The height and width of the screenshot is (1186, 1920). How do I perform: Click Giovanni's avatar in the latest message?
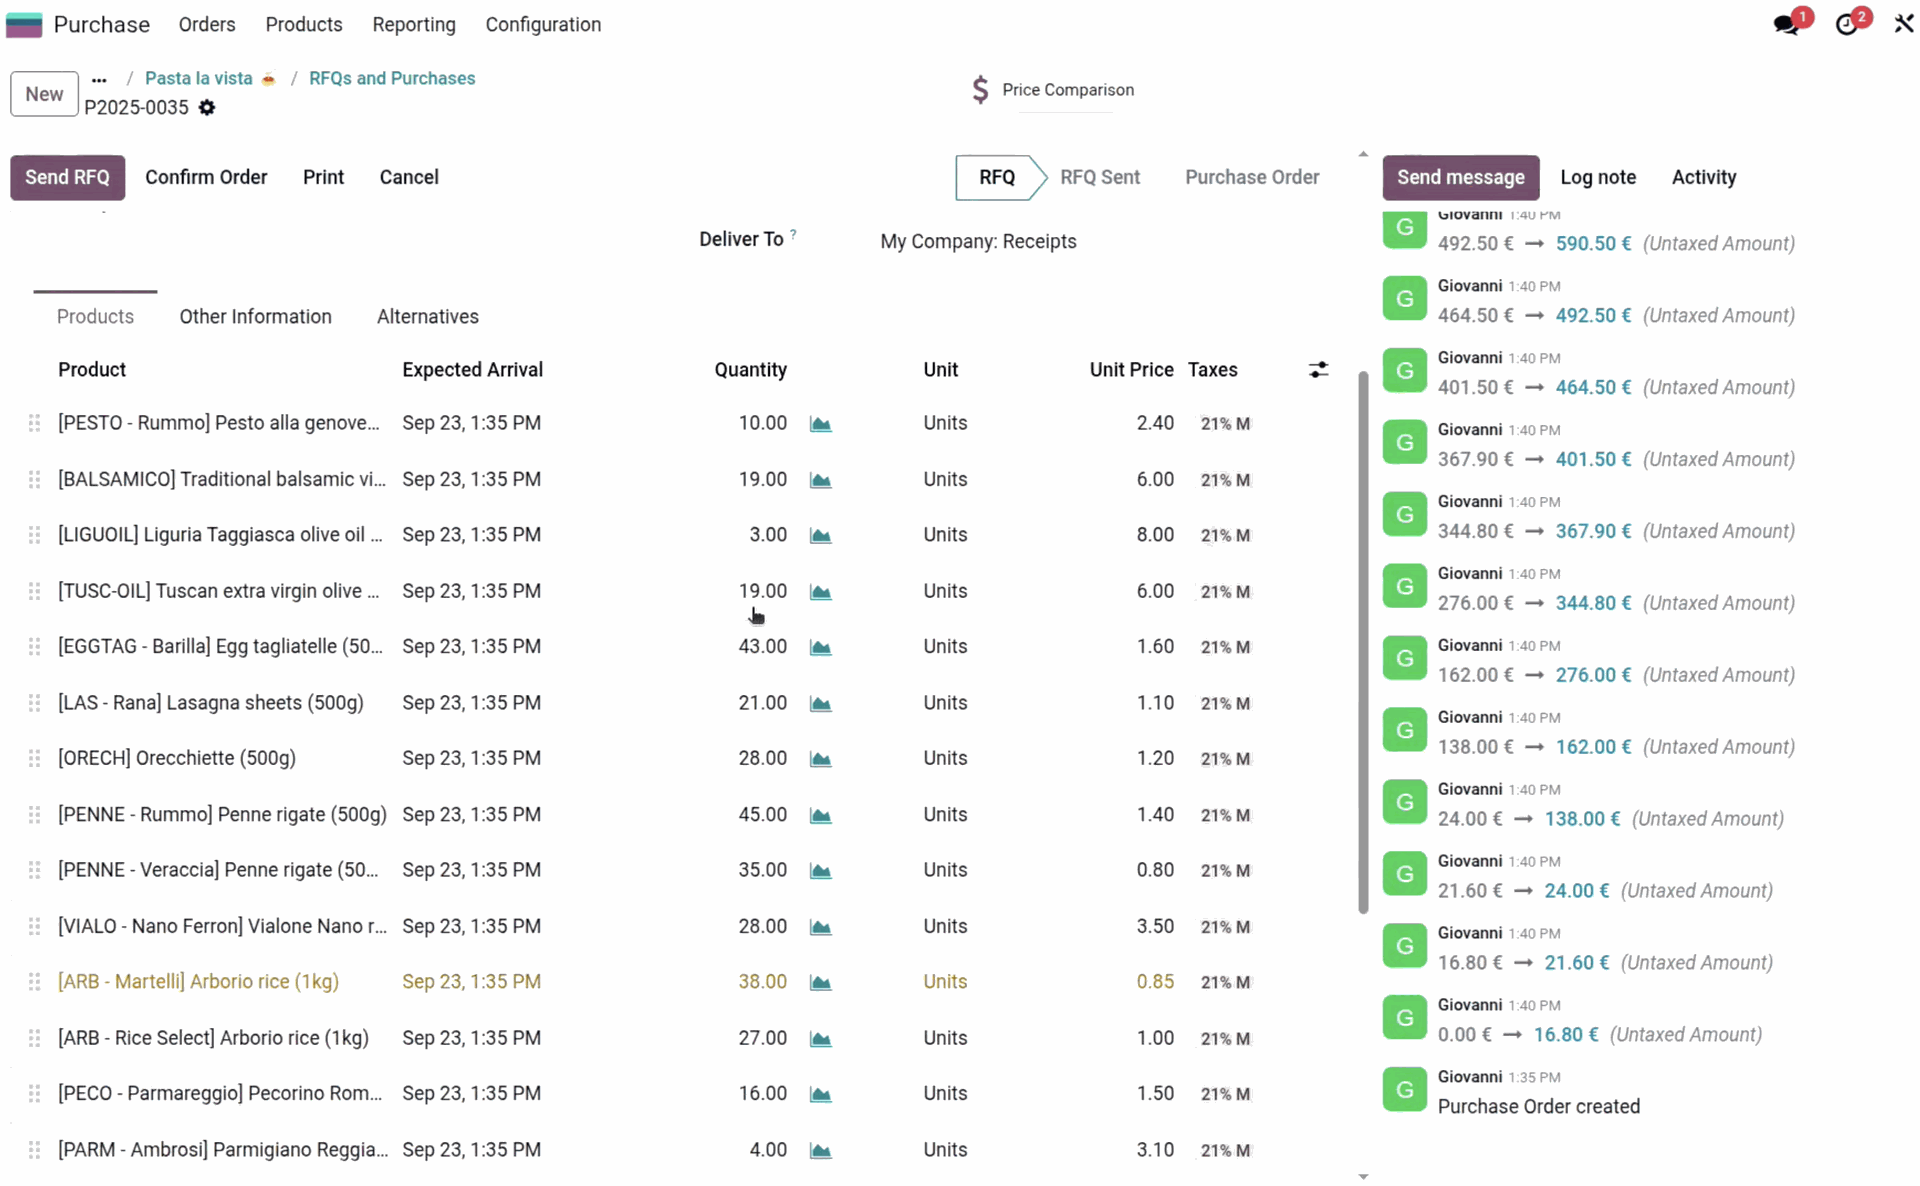1404,228
